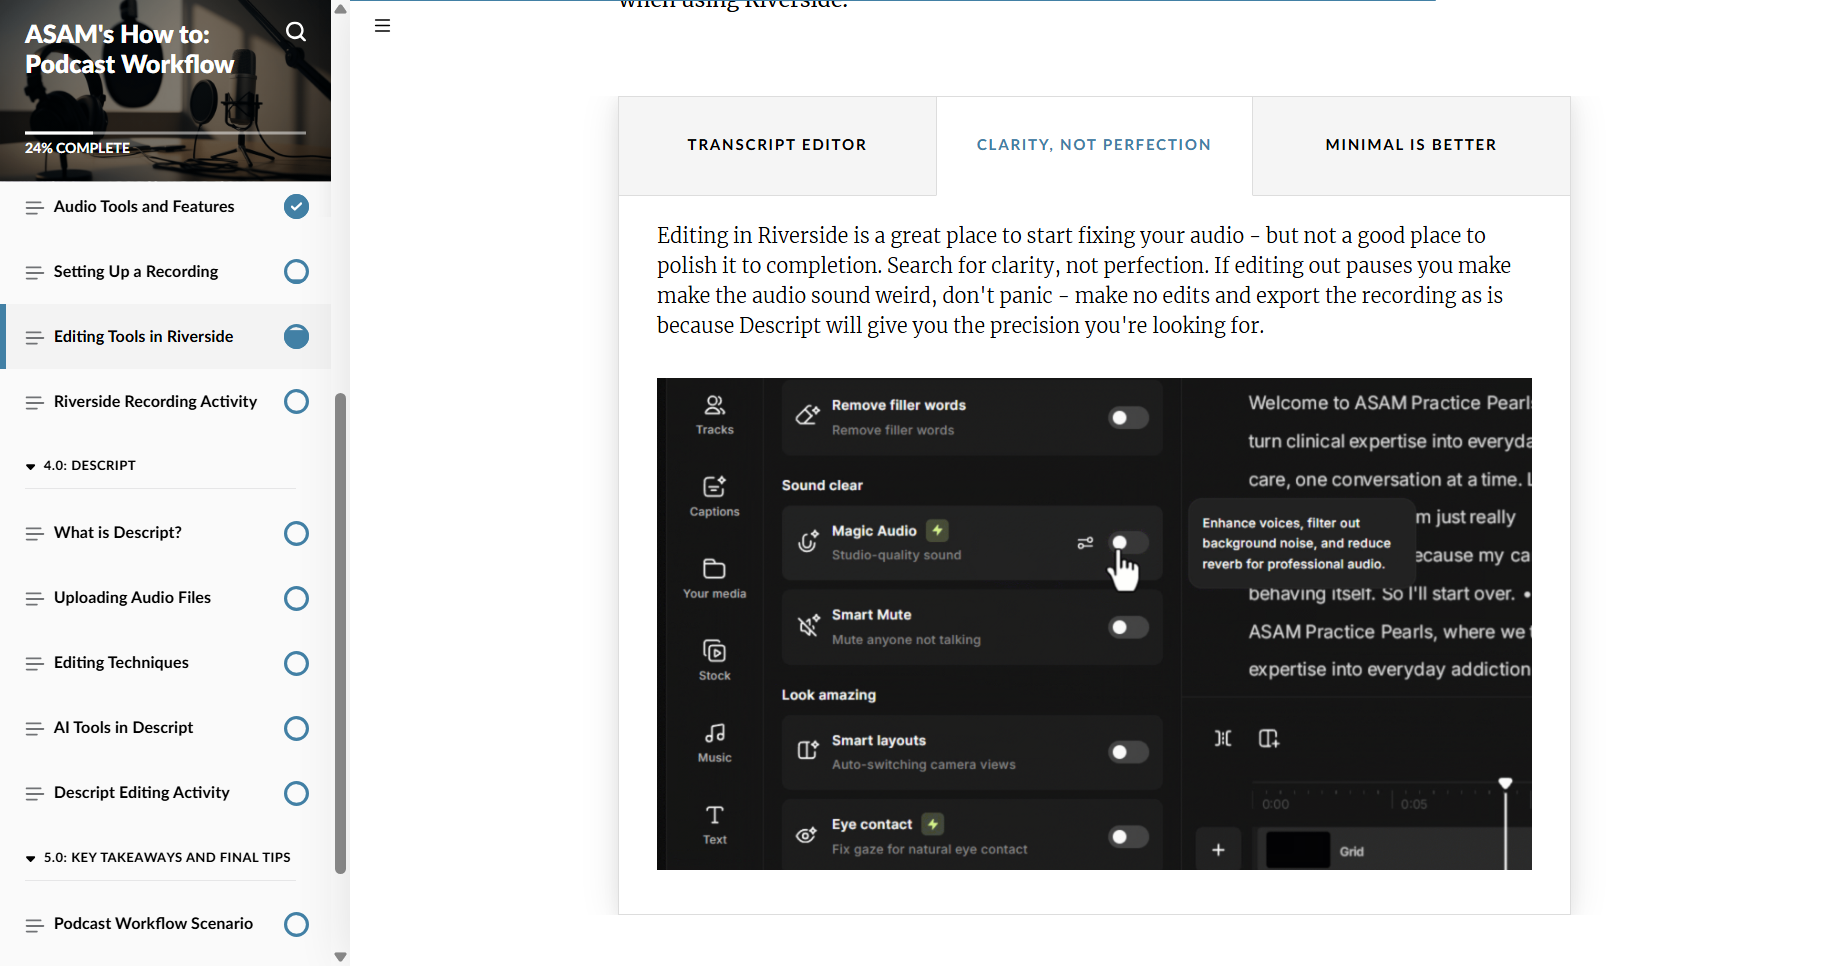The height and width of the screenshot is (966, 1838).
Task: Open the AI Tools in Descript lesson
Action: click(x=124, y=727)
